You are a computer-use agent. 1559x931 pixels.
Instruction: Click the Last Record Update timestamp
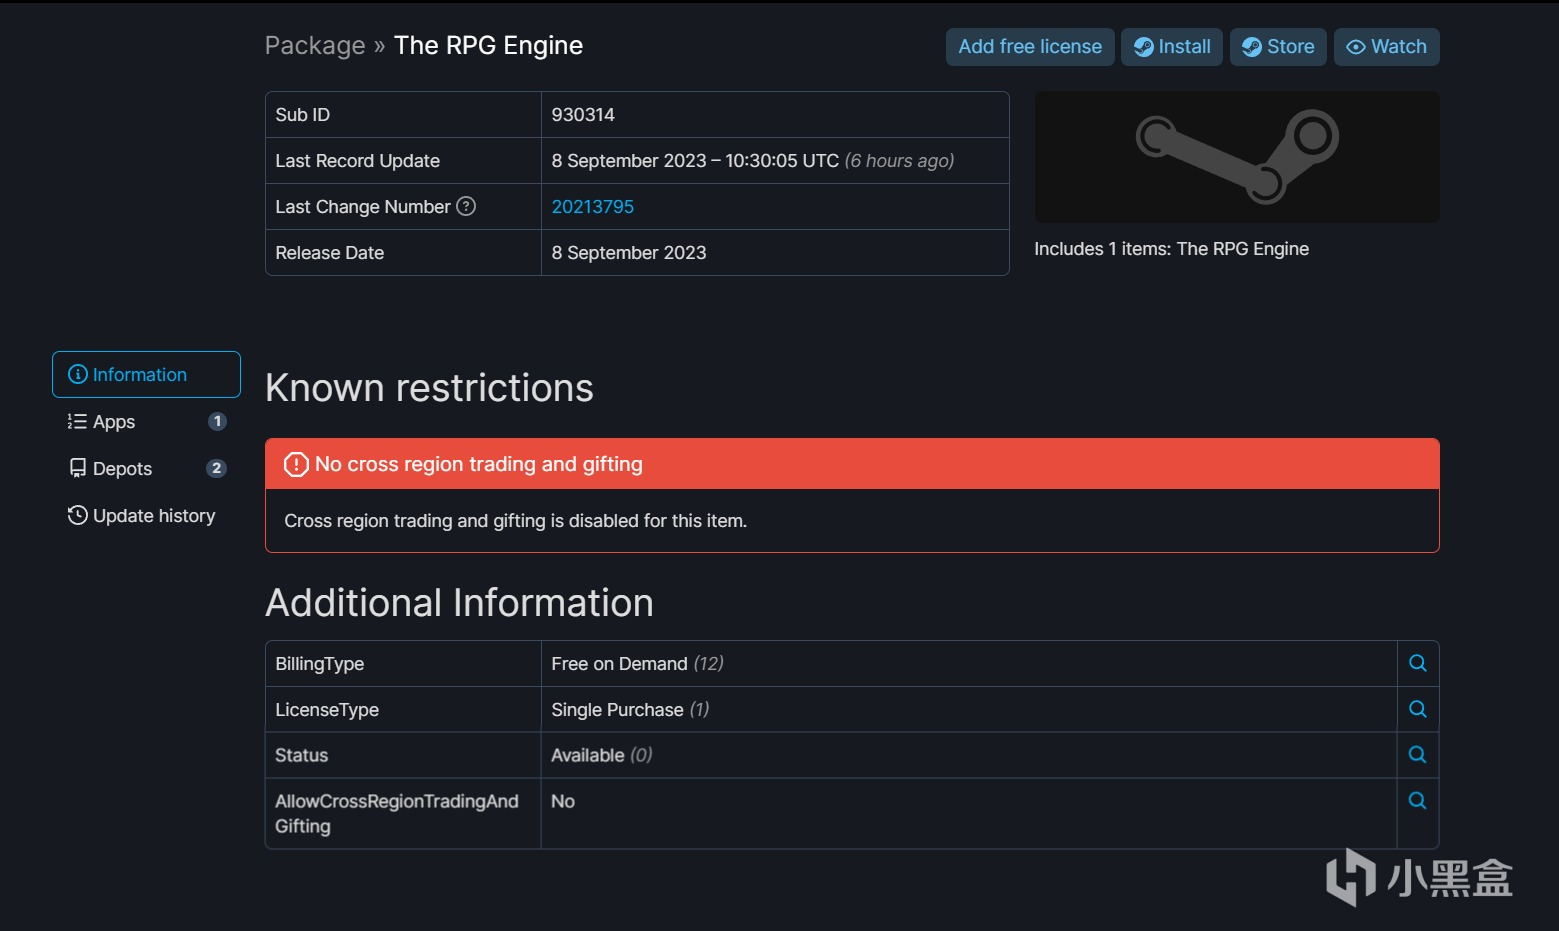(x=753, y=161)
